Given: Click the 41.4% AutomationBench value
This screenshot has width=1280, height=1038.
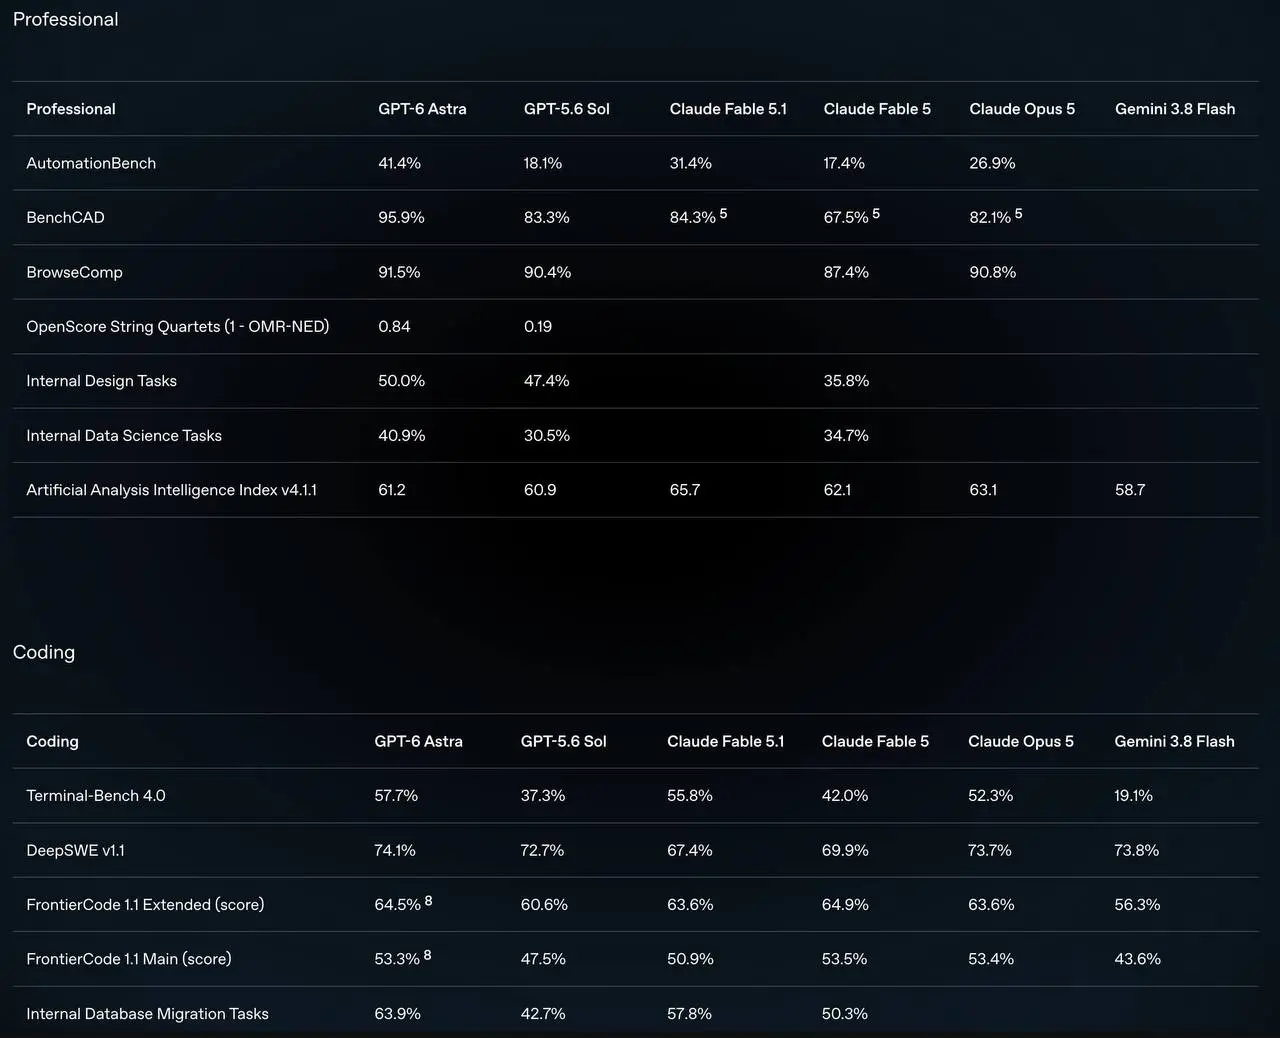Looking at the screenshot, I should coord(399,163).
